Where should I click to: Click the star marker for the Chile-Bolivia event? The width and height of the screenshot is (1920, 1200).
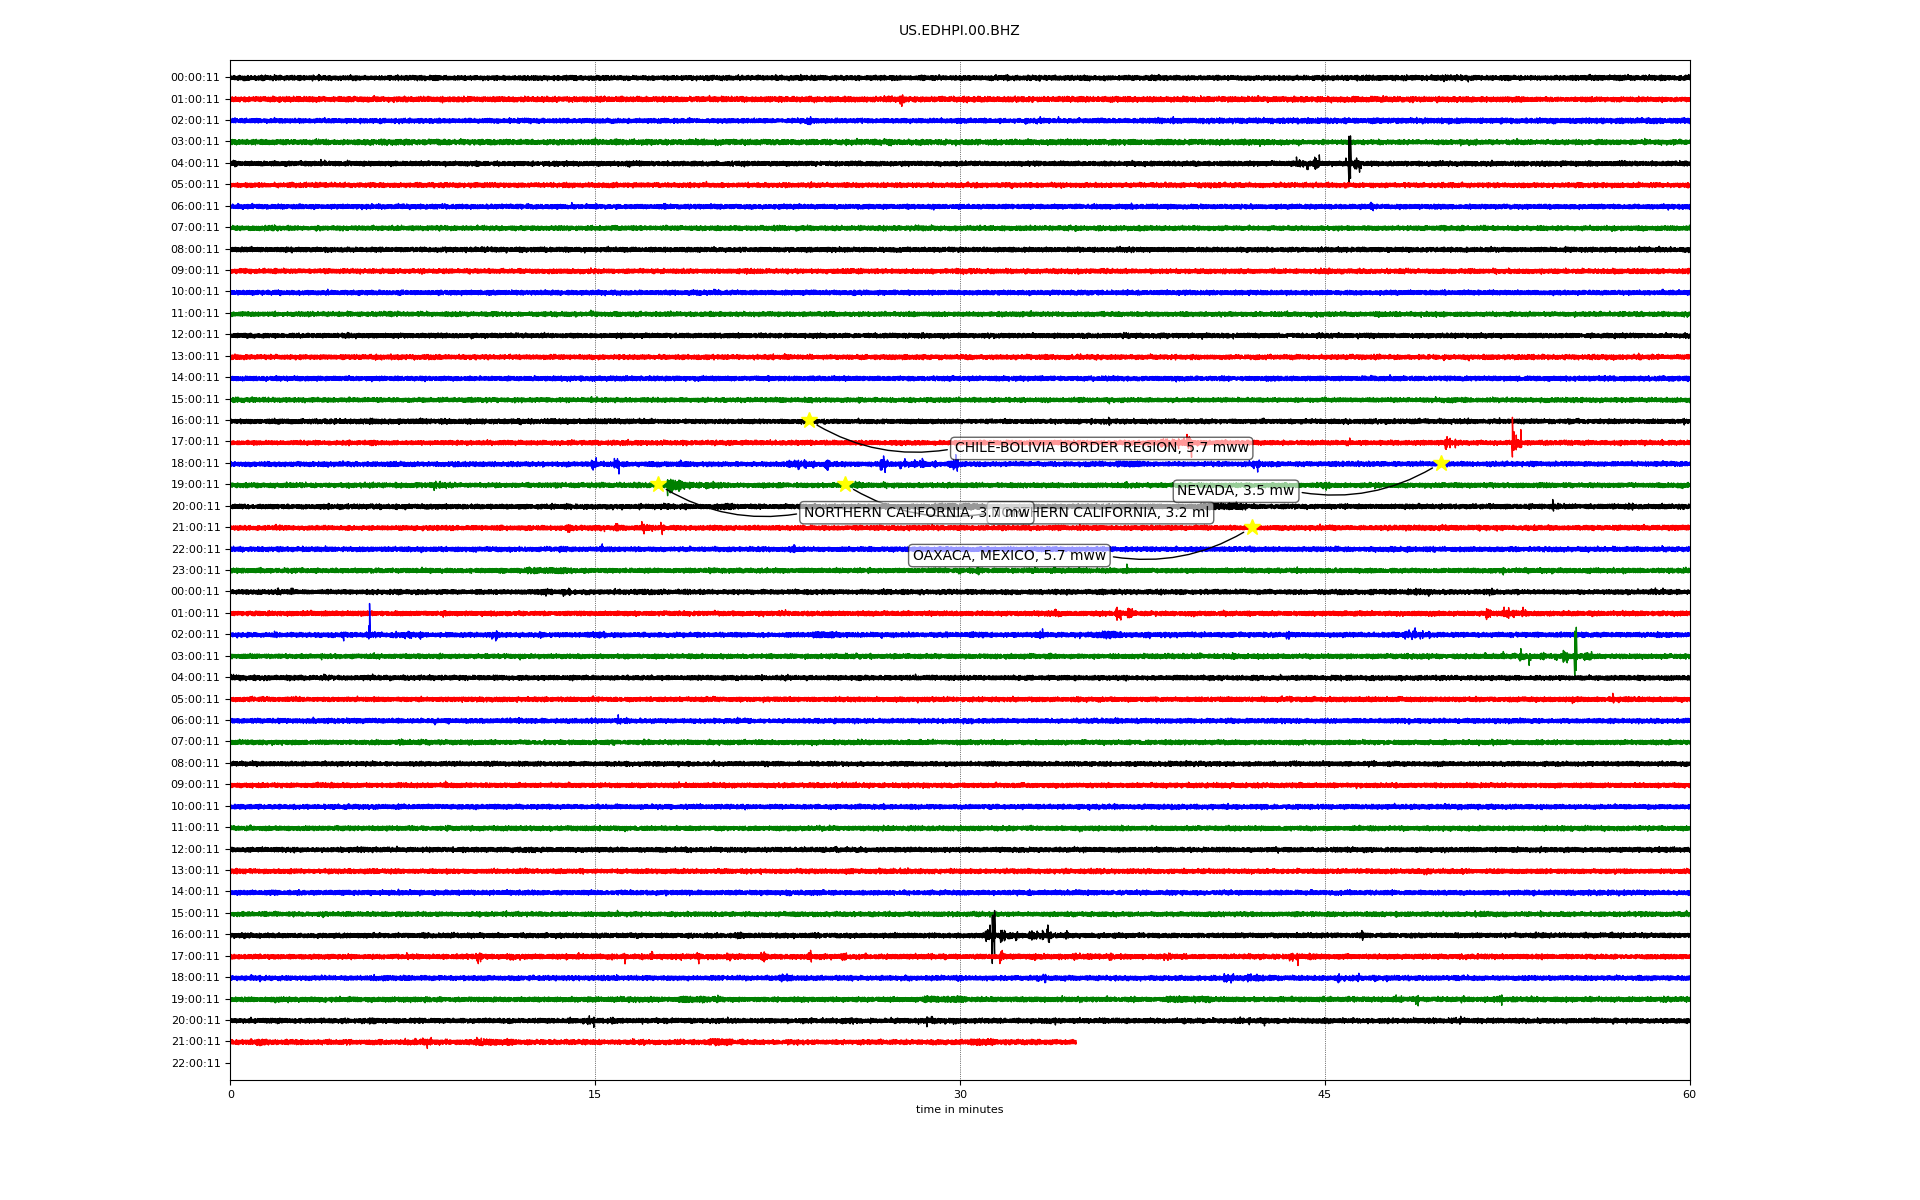point(809,420)
